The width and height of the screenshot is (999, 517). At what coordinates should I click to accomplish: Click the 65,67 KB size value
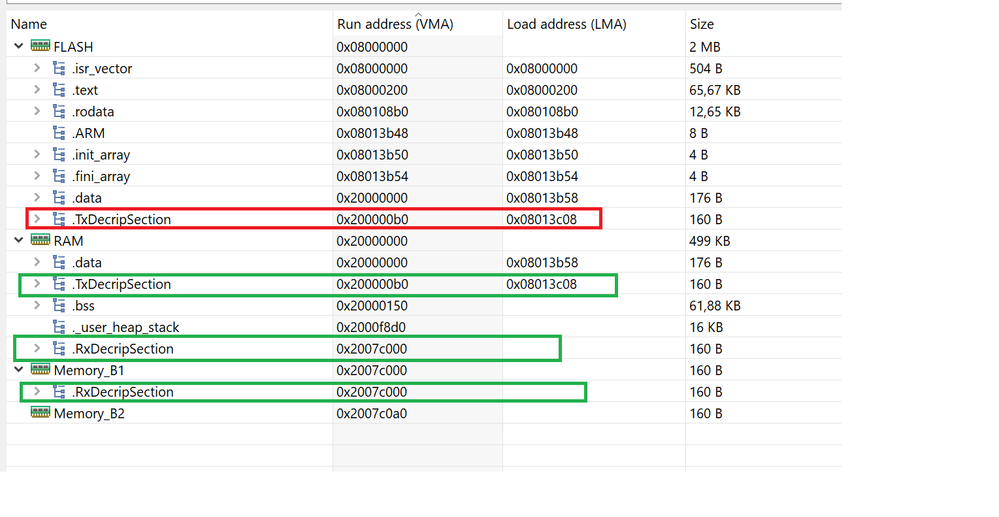coord(715,90)
